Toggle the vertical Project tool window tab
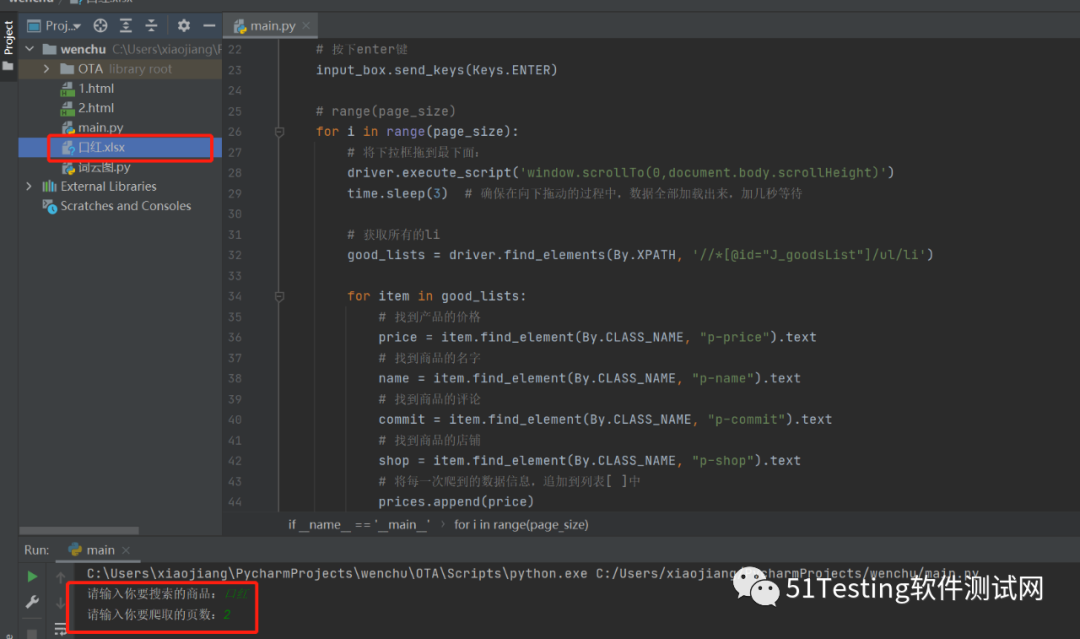1080x639 pixels. [8, 47]
